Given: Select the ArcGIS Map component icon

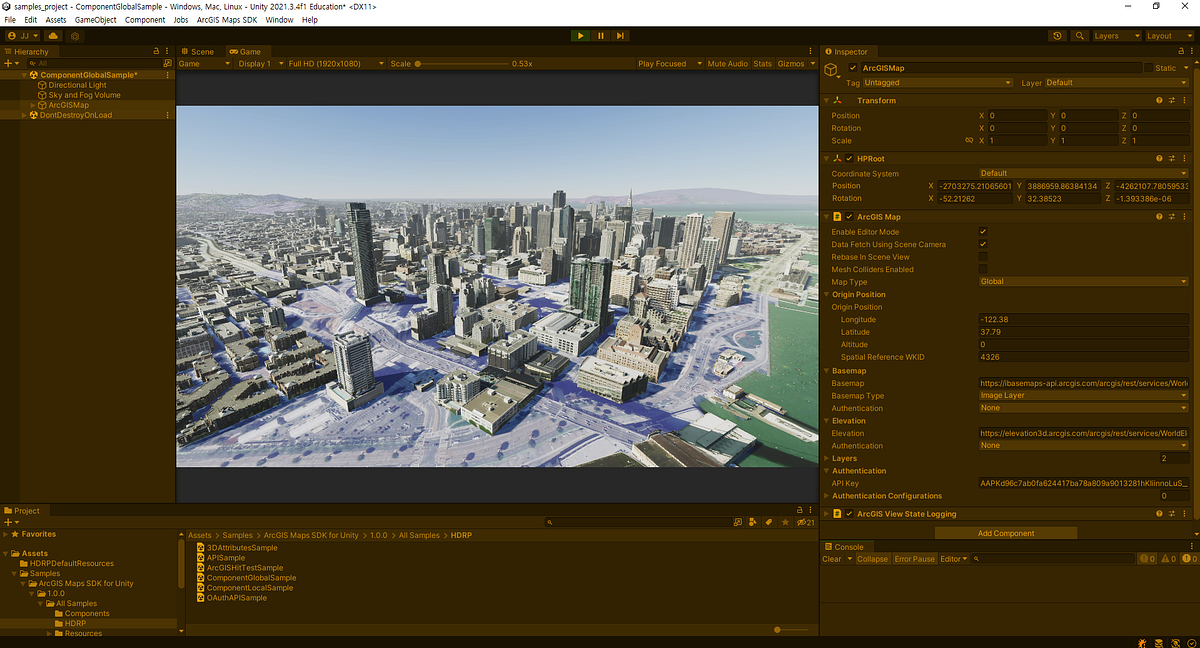Looking at the screenshot, I should coord(839,216).
